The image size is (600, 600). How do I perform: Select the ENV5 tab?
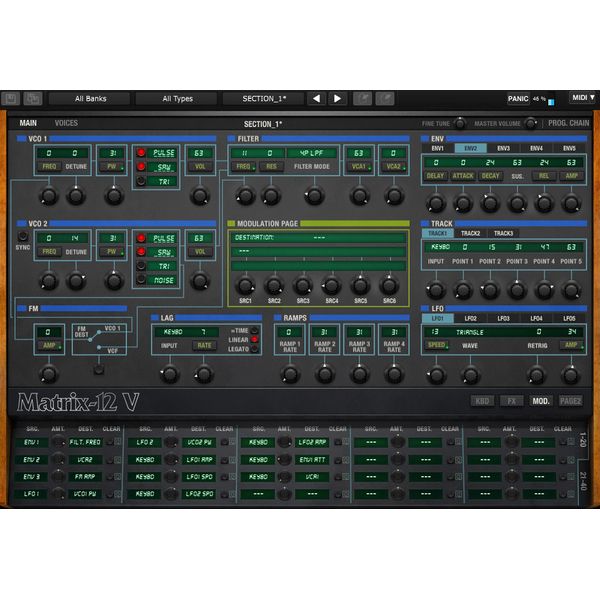coord(569,148)
